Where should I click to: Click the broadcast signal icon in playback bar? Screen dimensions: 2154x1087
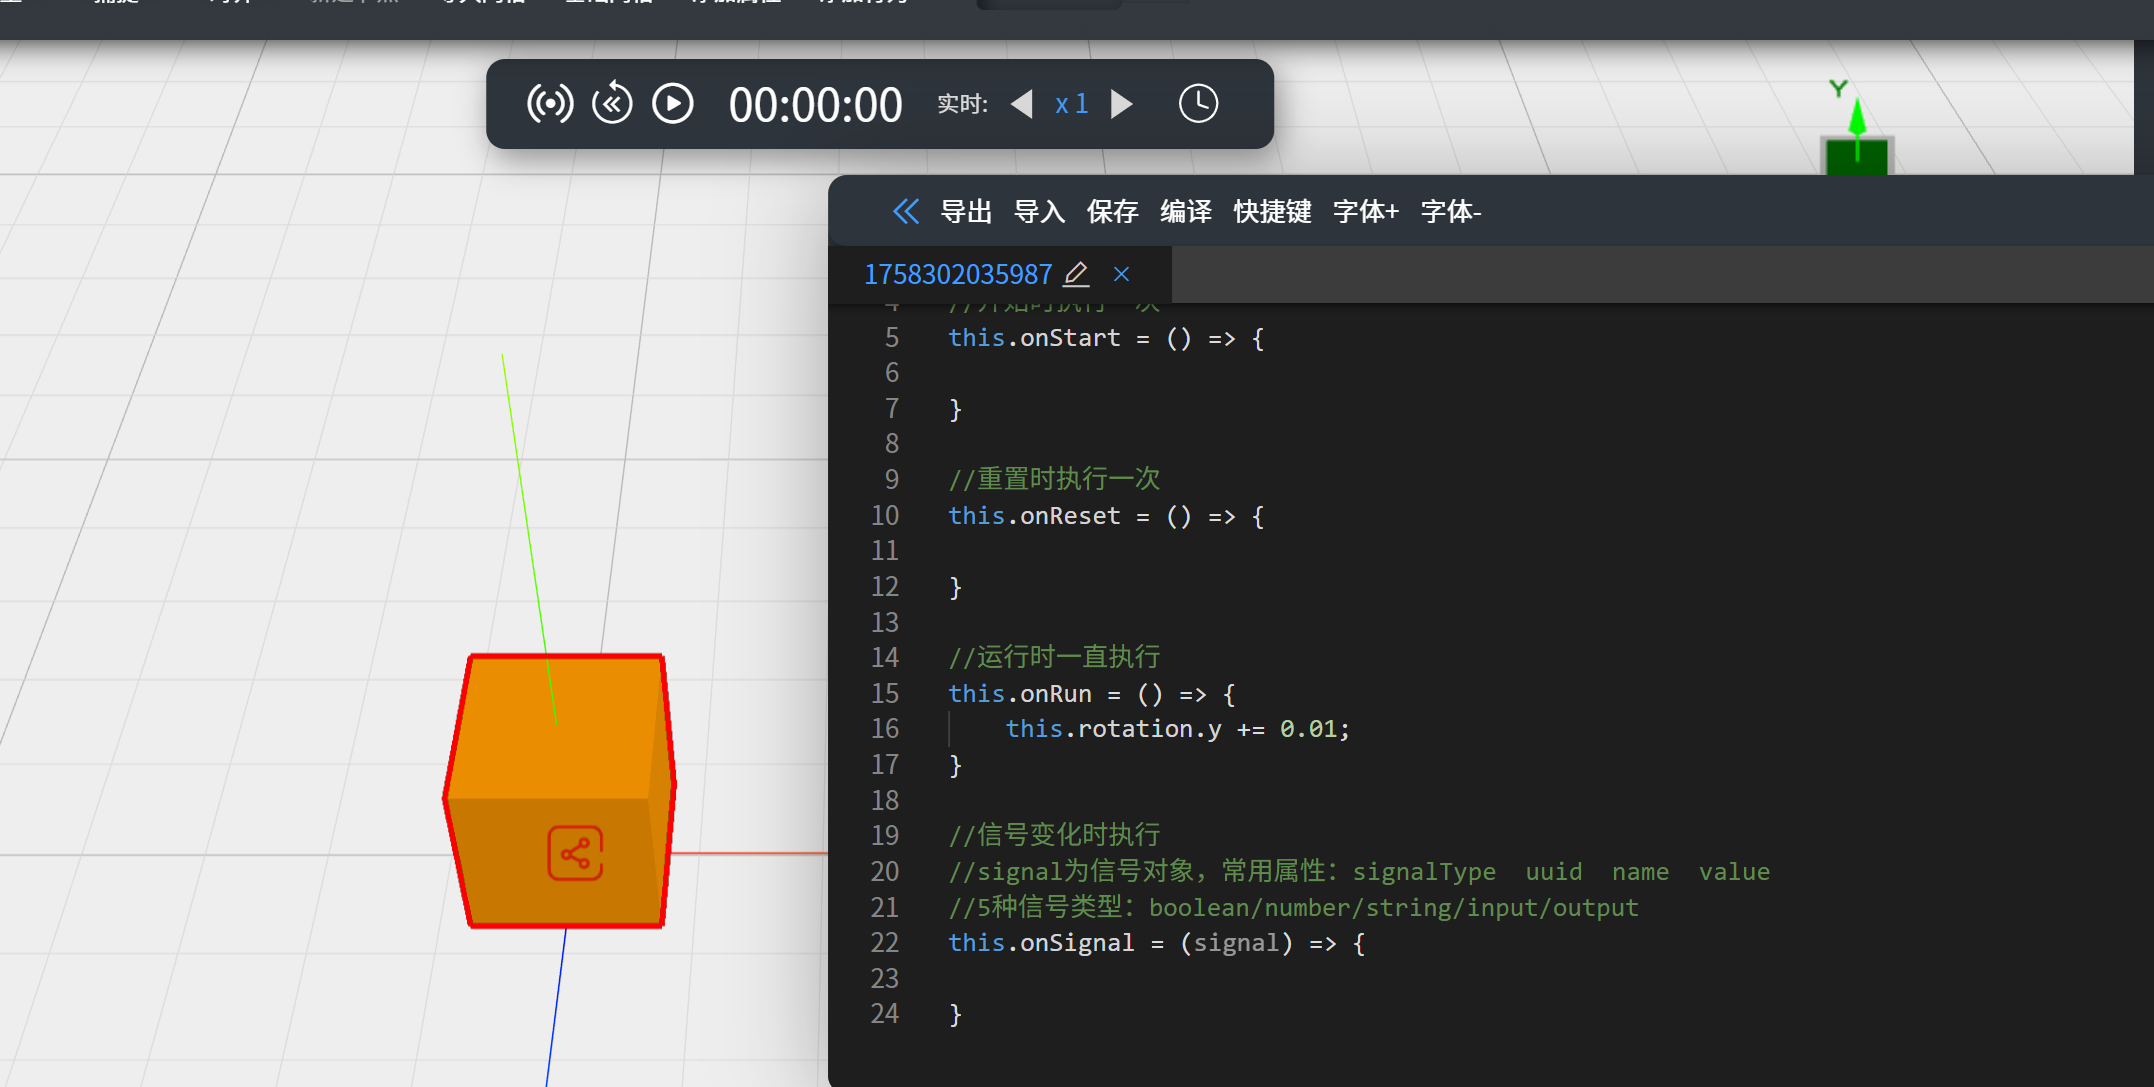[x=550, y=104]
